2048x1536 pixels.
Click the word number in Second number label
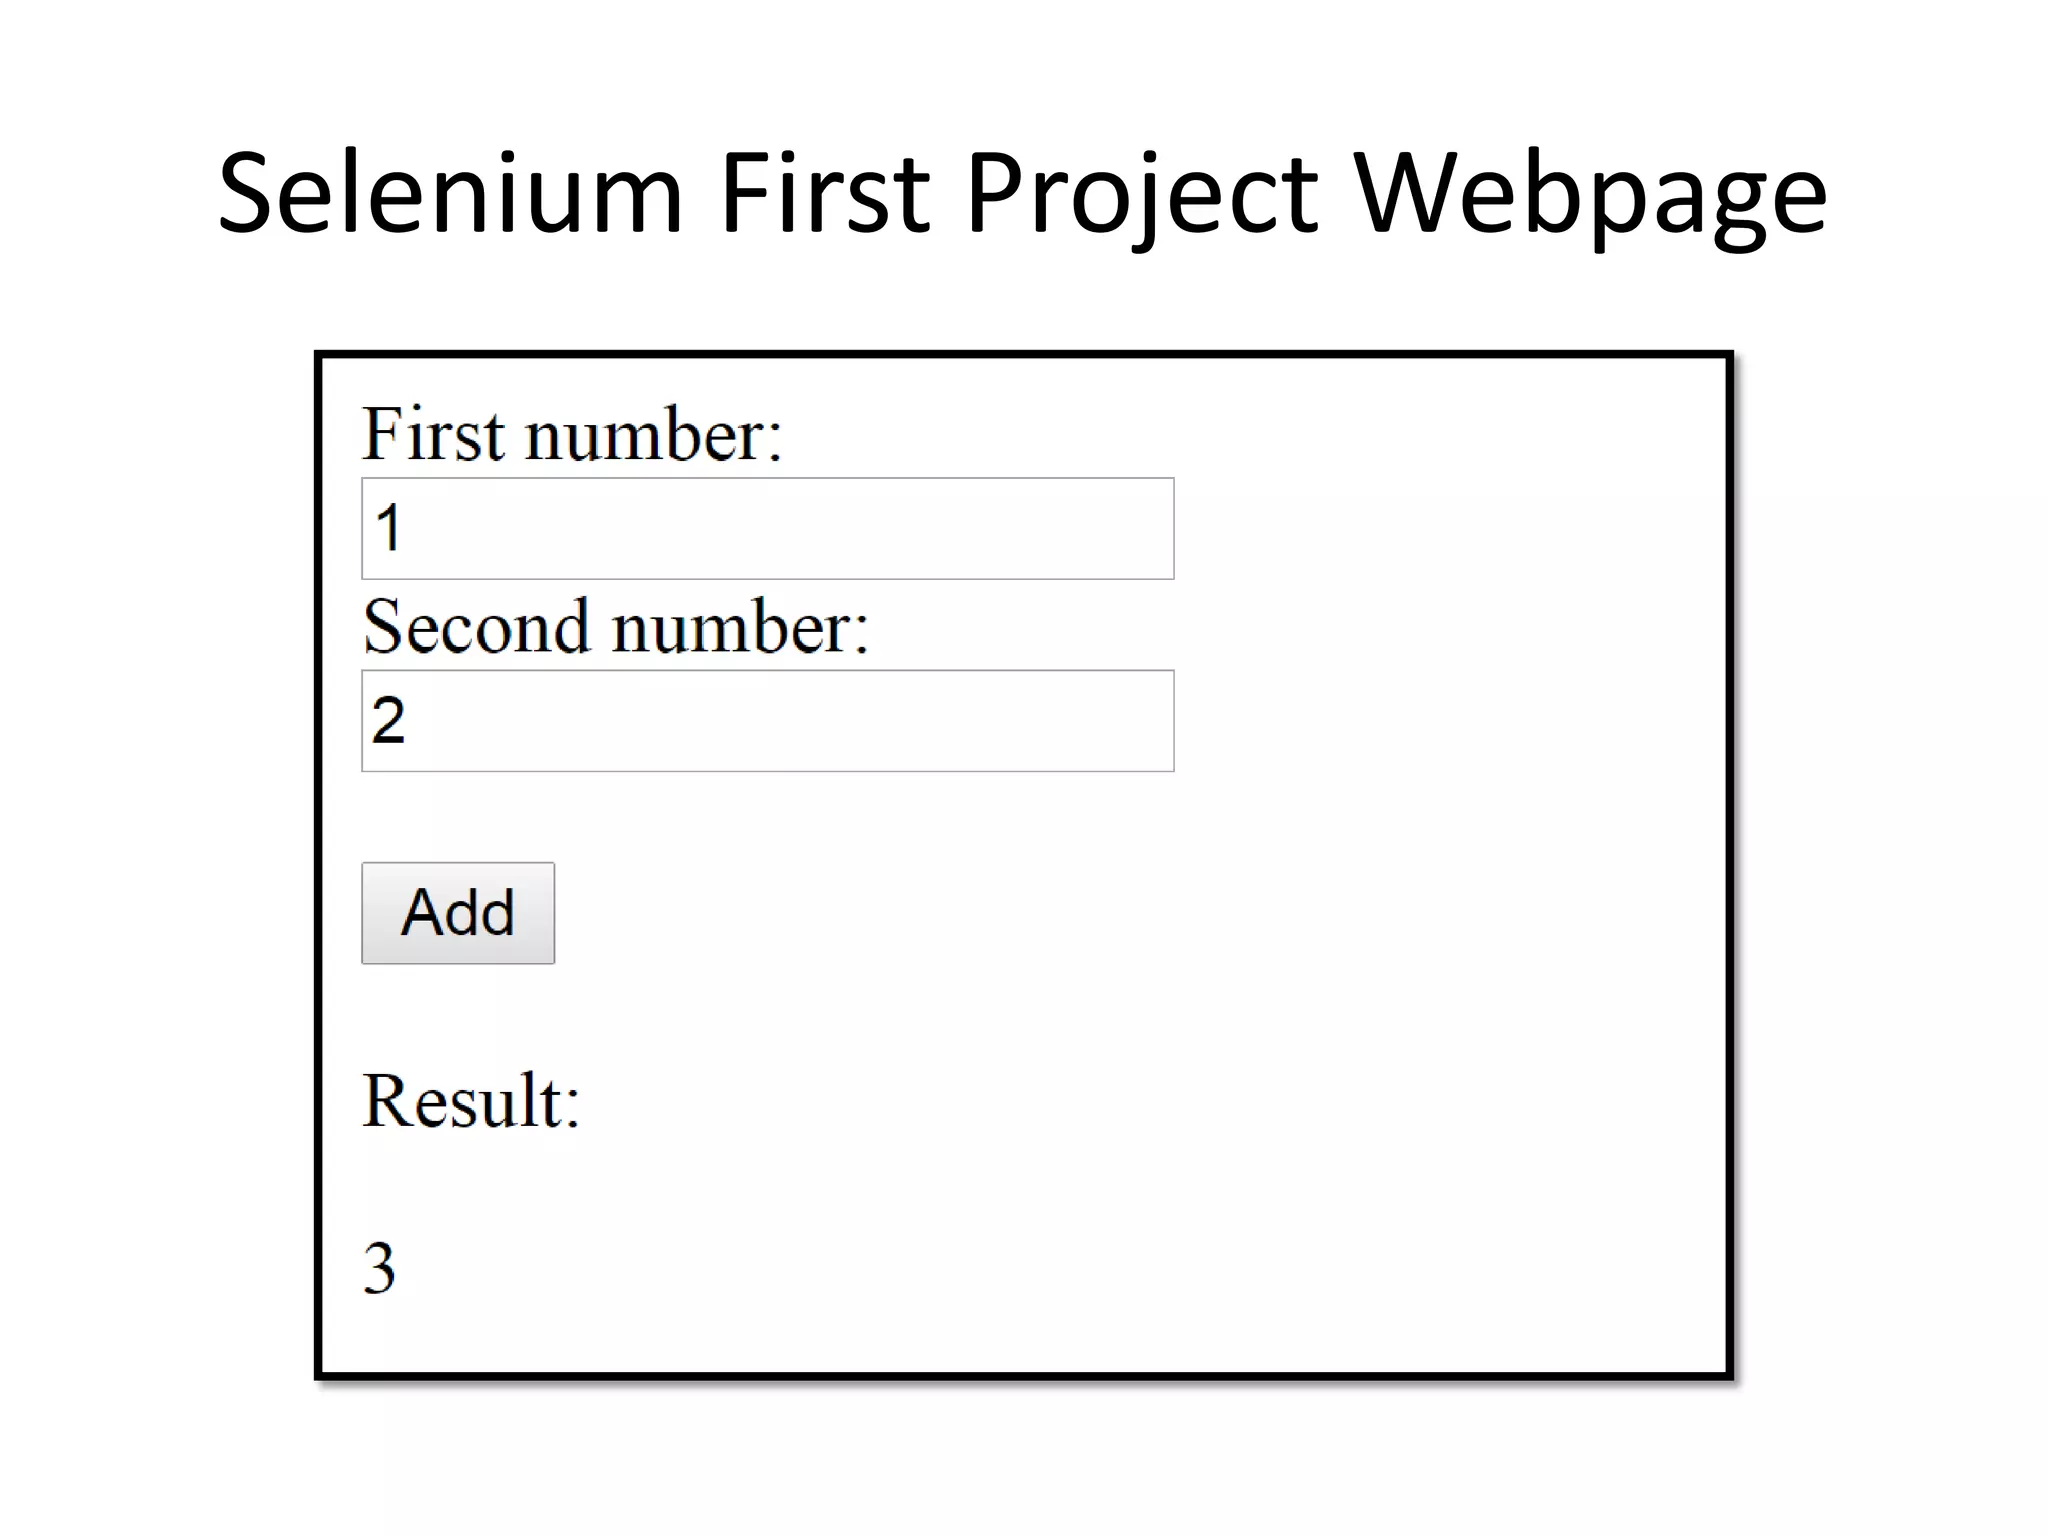(x=740, y=629)
